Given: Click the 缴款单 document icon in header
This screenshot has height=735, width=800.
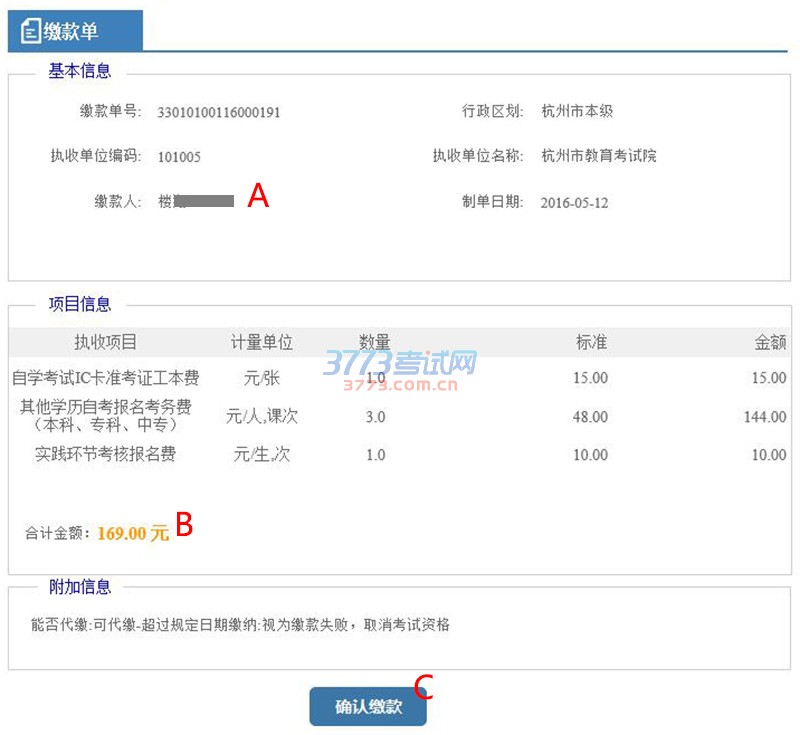Looking at the screenshot, I should 30,32.
